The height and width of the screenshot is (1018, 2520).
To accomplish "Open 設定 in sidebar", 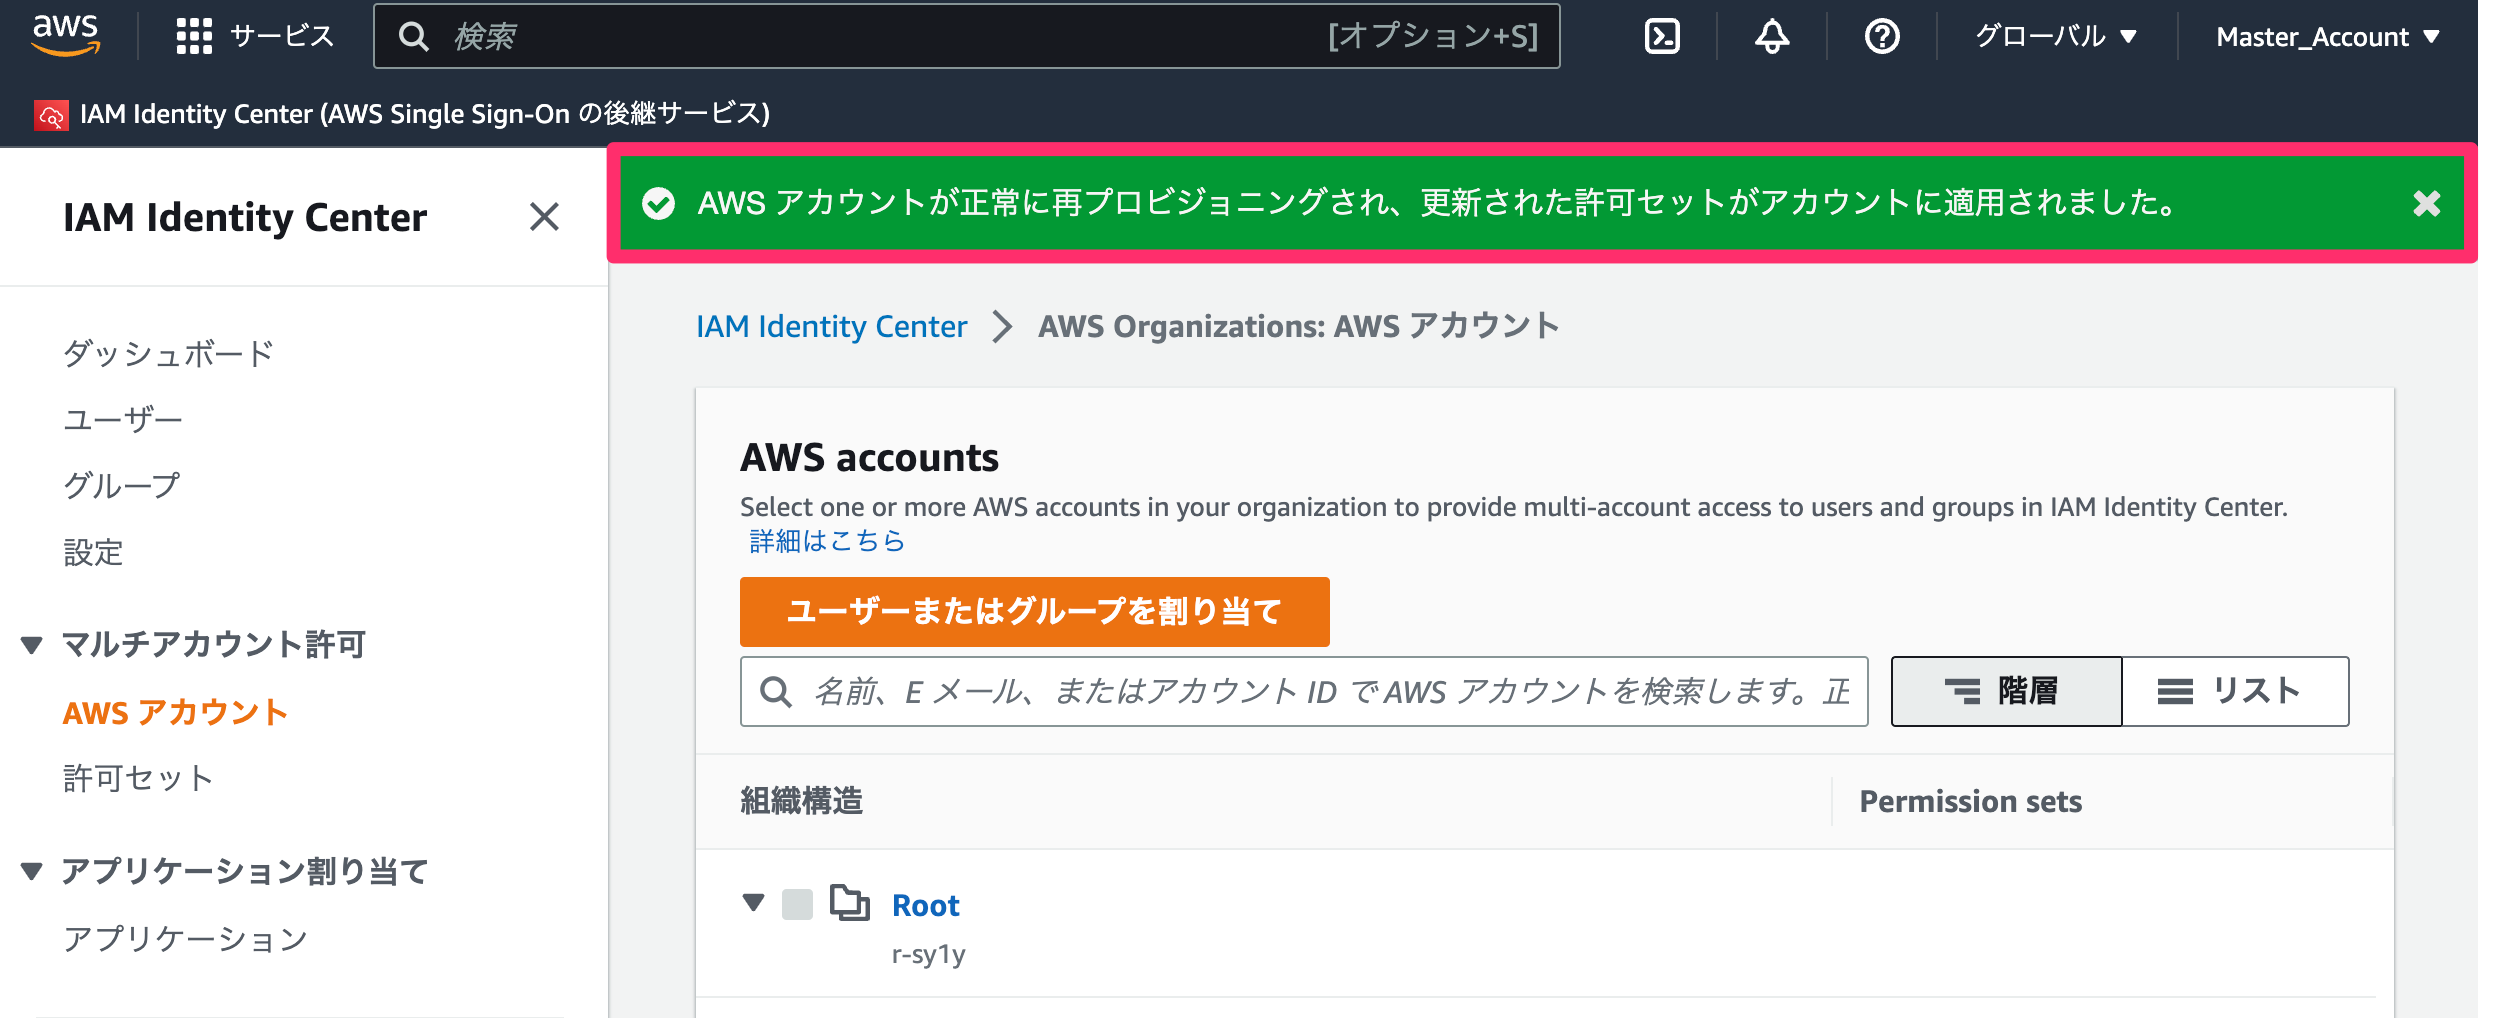I will coord(93,552).
